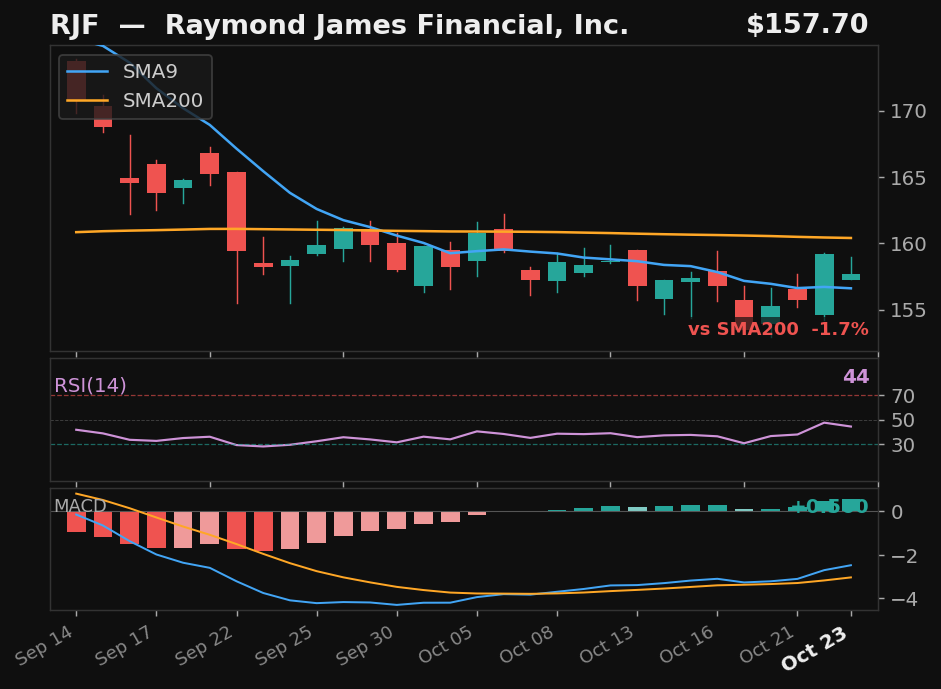This screenshot has height=689, width=941.
Task: Click the Oct 23 date label
Action: [814, 648]
